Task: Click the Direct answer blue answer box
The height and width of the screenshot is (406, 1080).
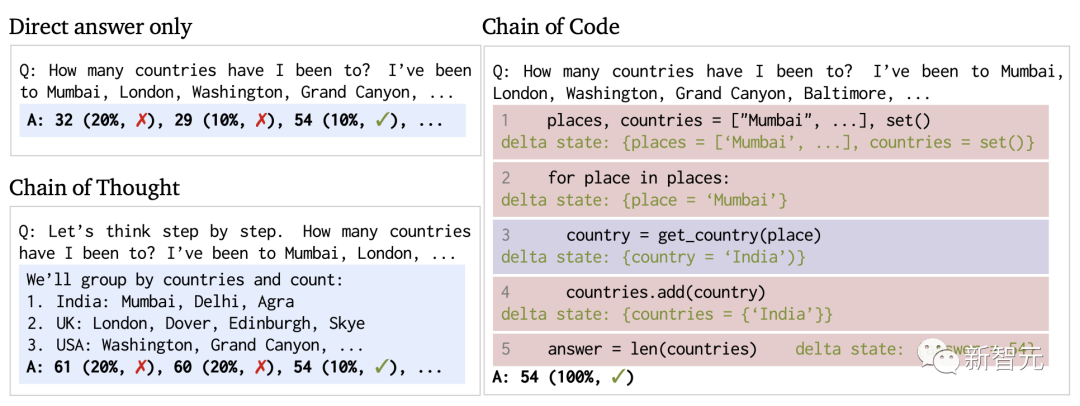Action: (x=242, y=120)
